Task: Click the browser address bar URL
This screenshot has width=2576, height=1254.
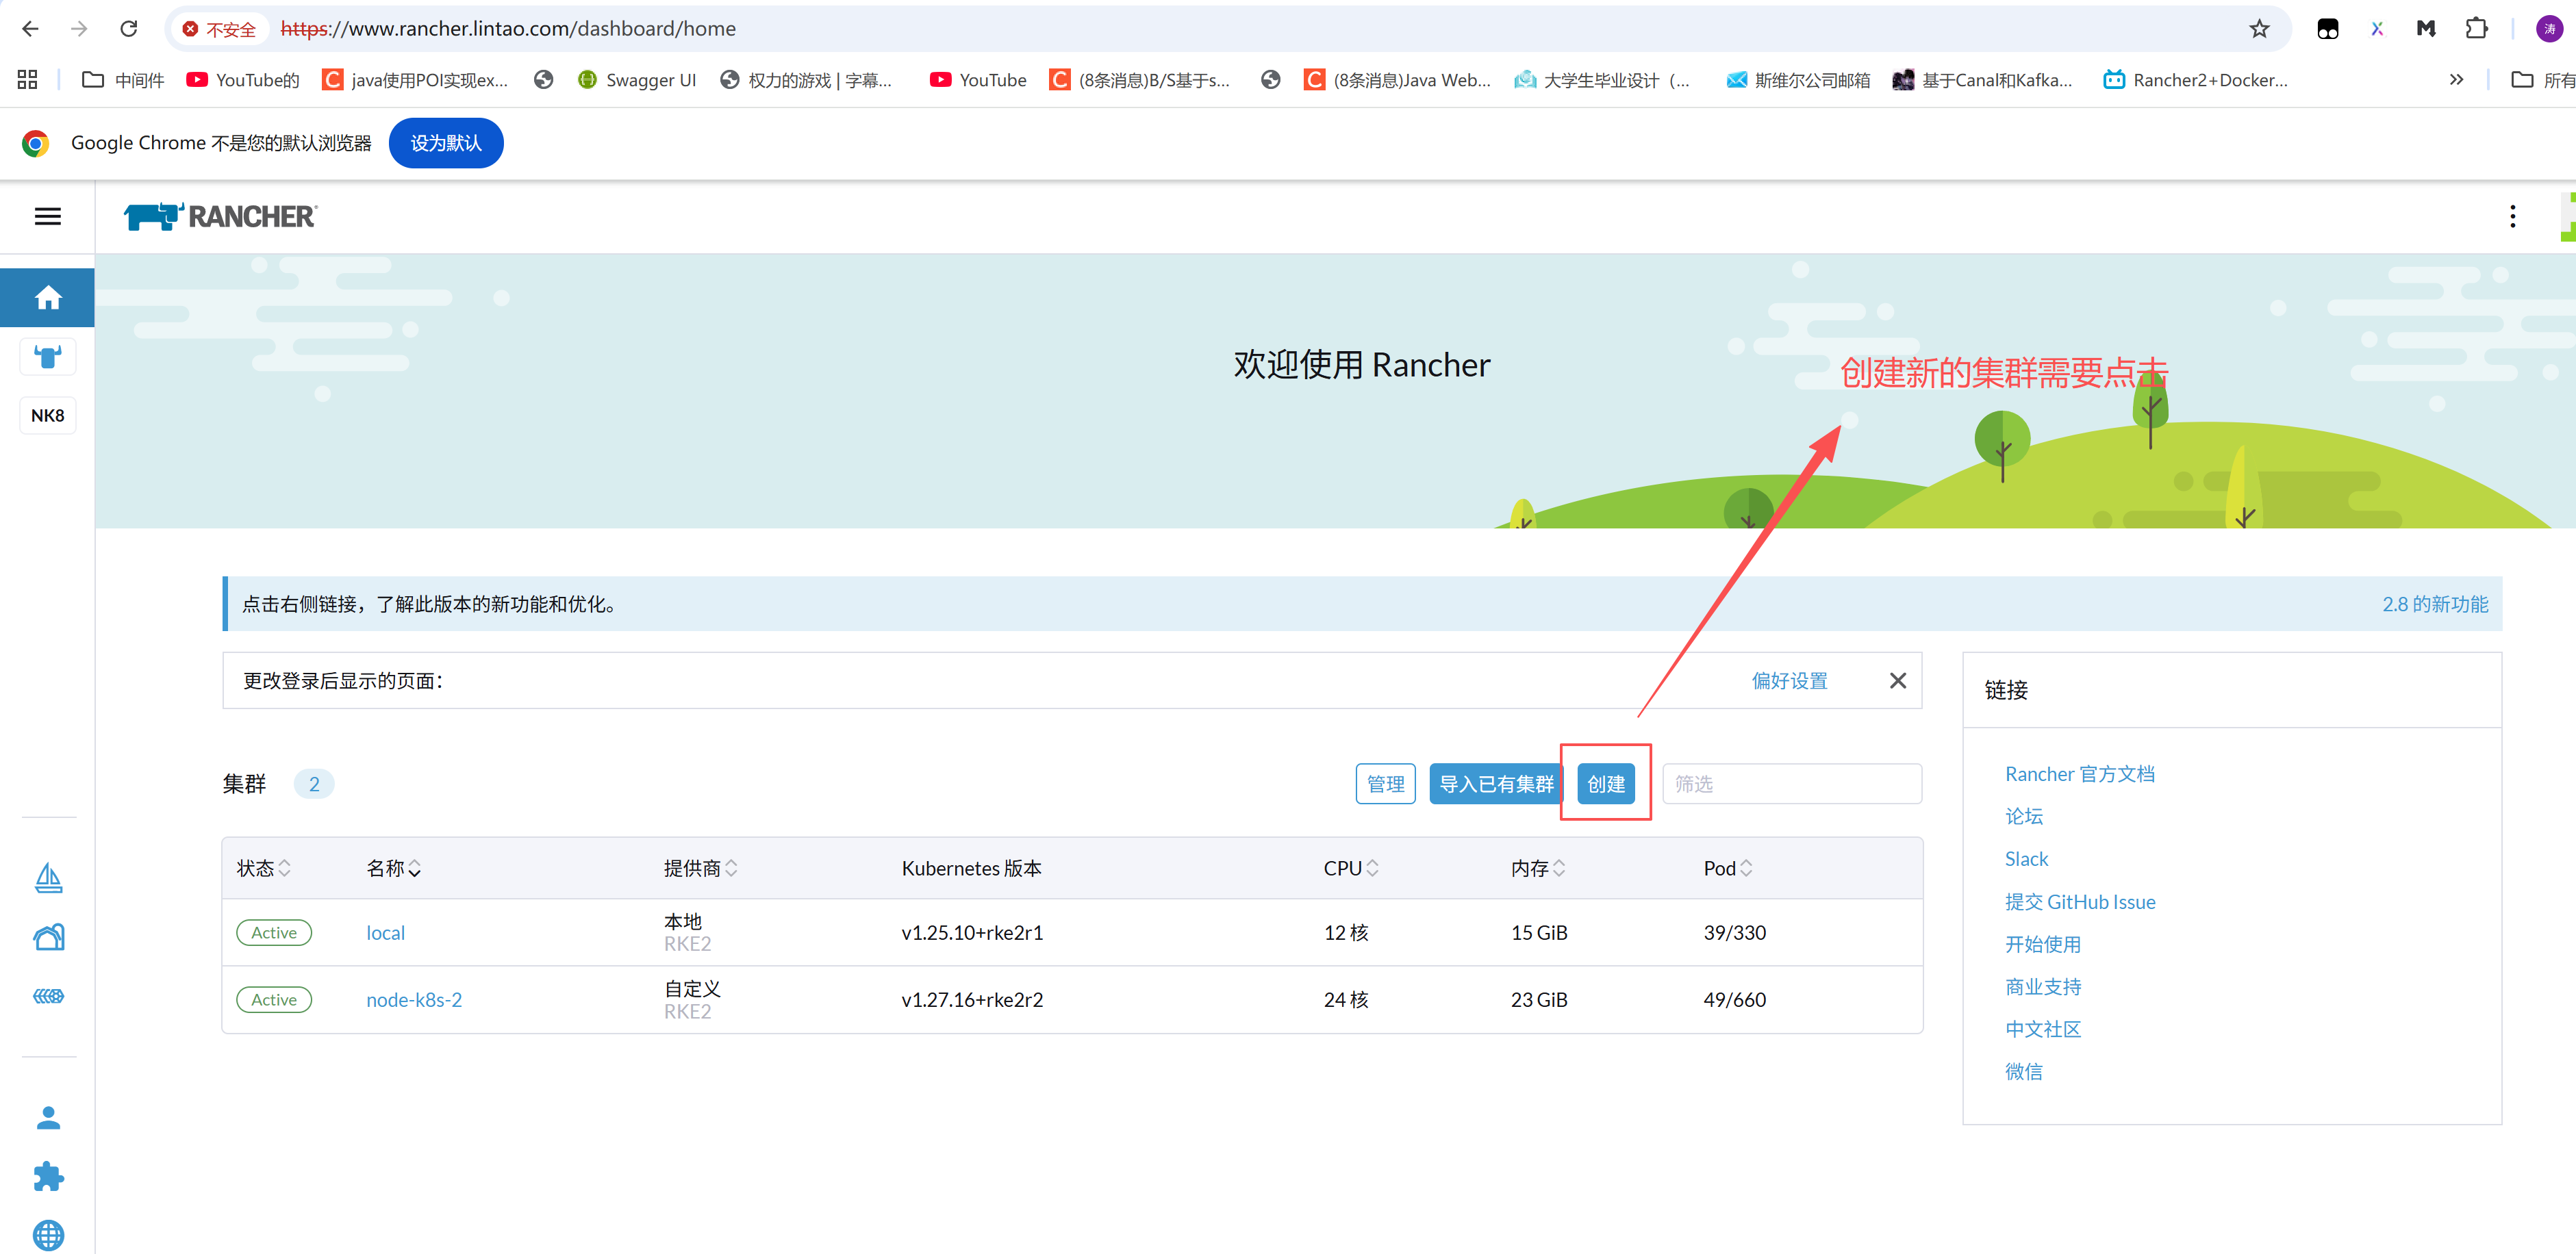Action: pos(508,29)
